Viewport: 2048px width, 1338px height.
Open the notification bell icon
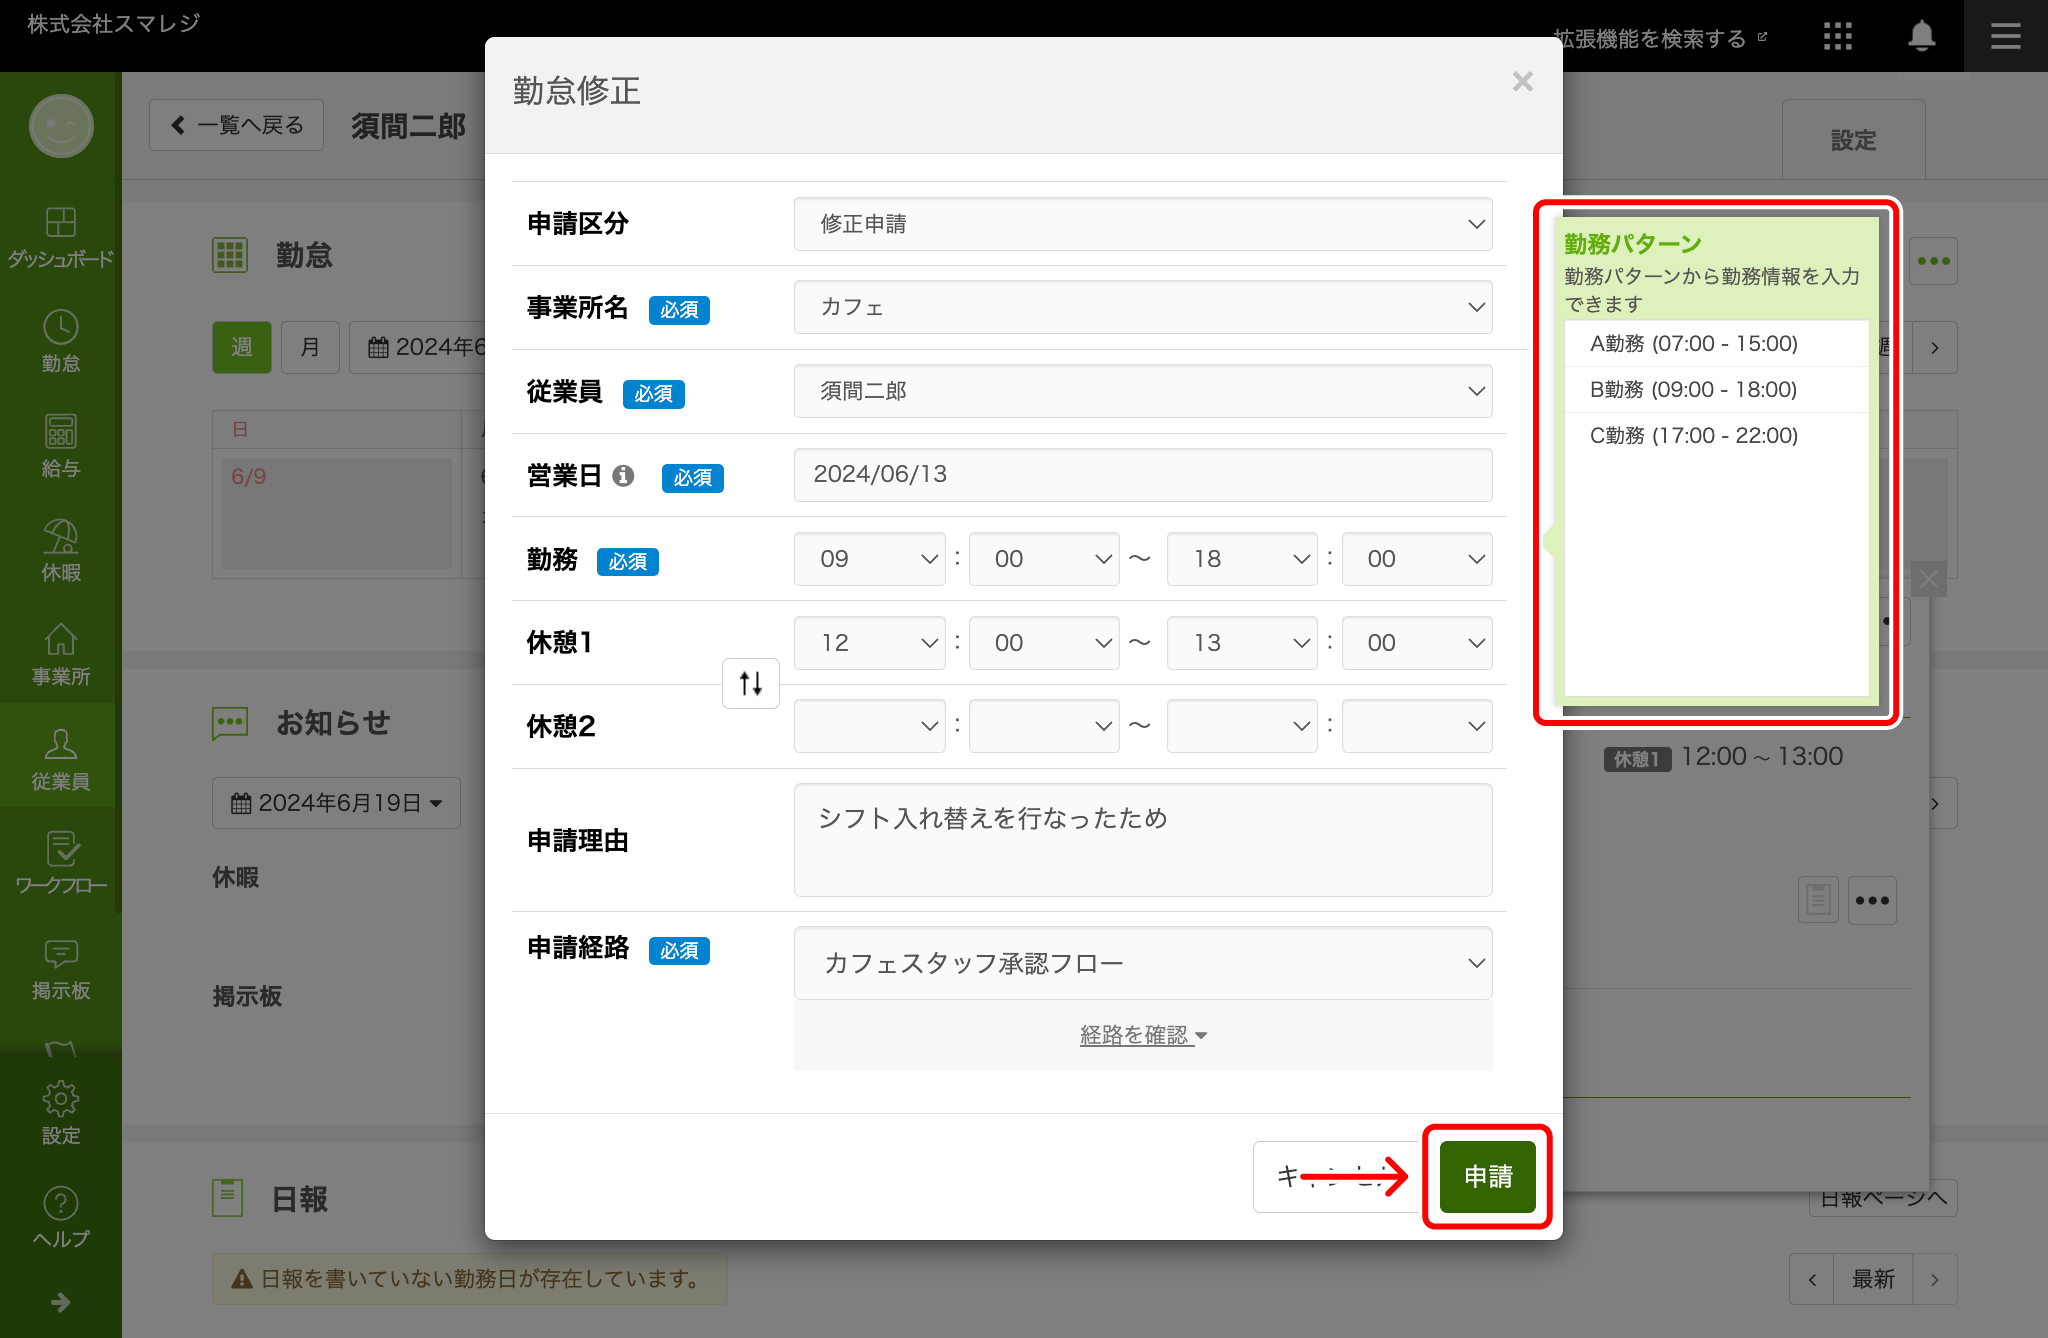pyautogui.click(x=1921, y=36)
